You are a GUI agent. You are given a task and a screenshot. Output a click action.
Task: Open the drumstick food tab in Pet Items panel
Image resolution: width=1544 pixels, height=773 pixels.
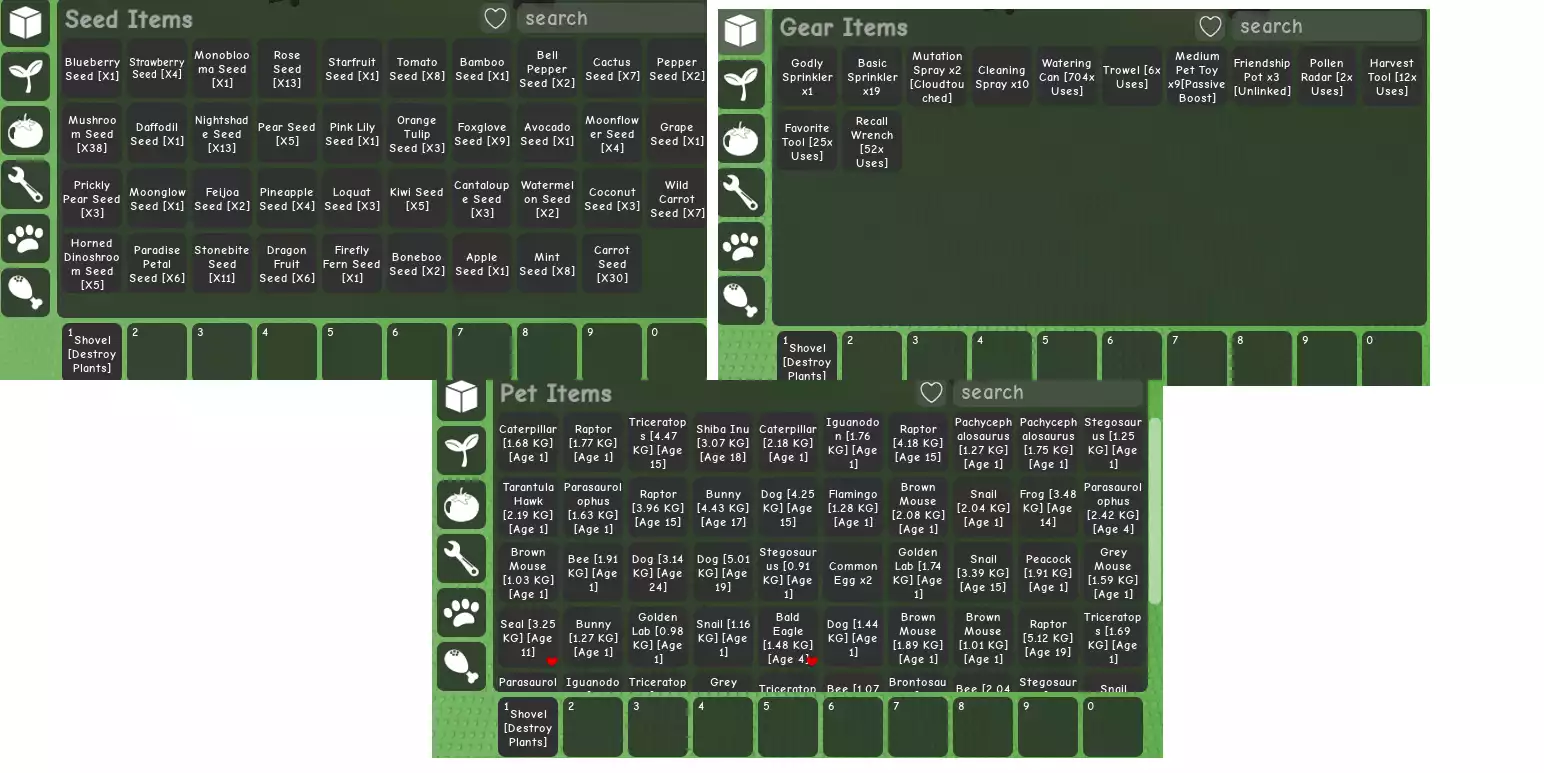coord(461,666)
